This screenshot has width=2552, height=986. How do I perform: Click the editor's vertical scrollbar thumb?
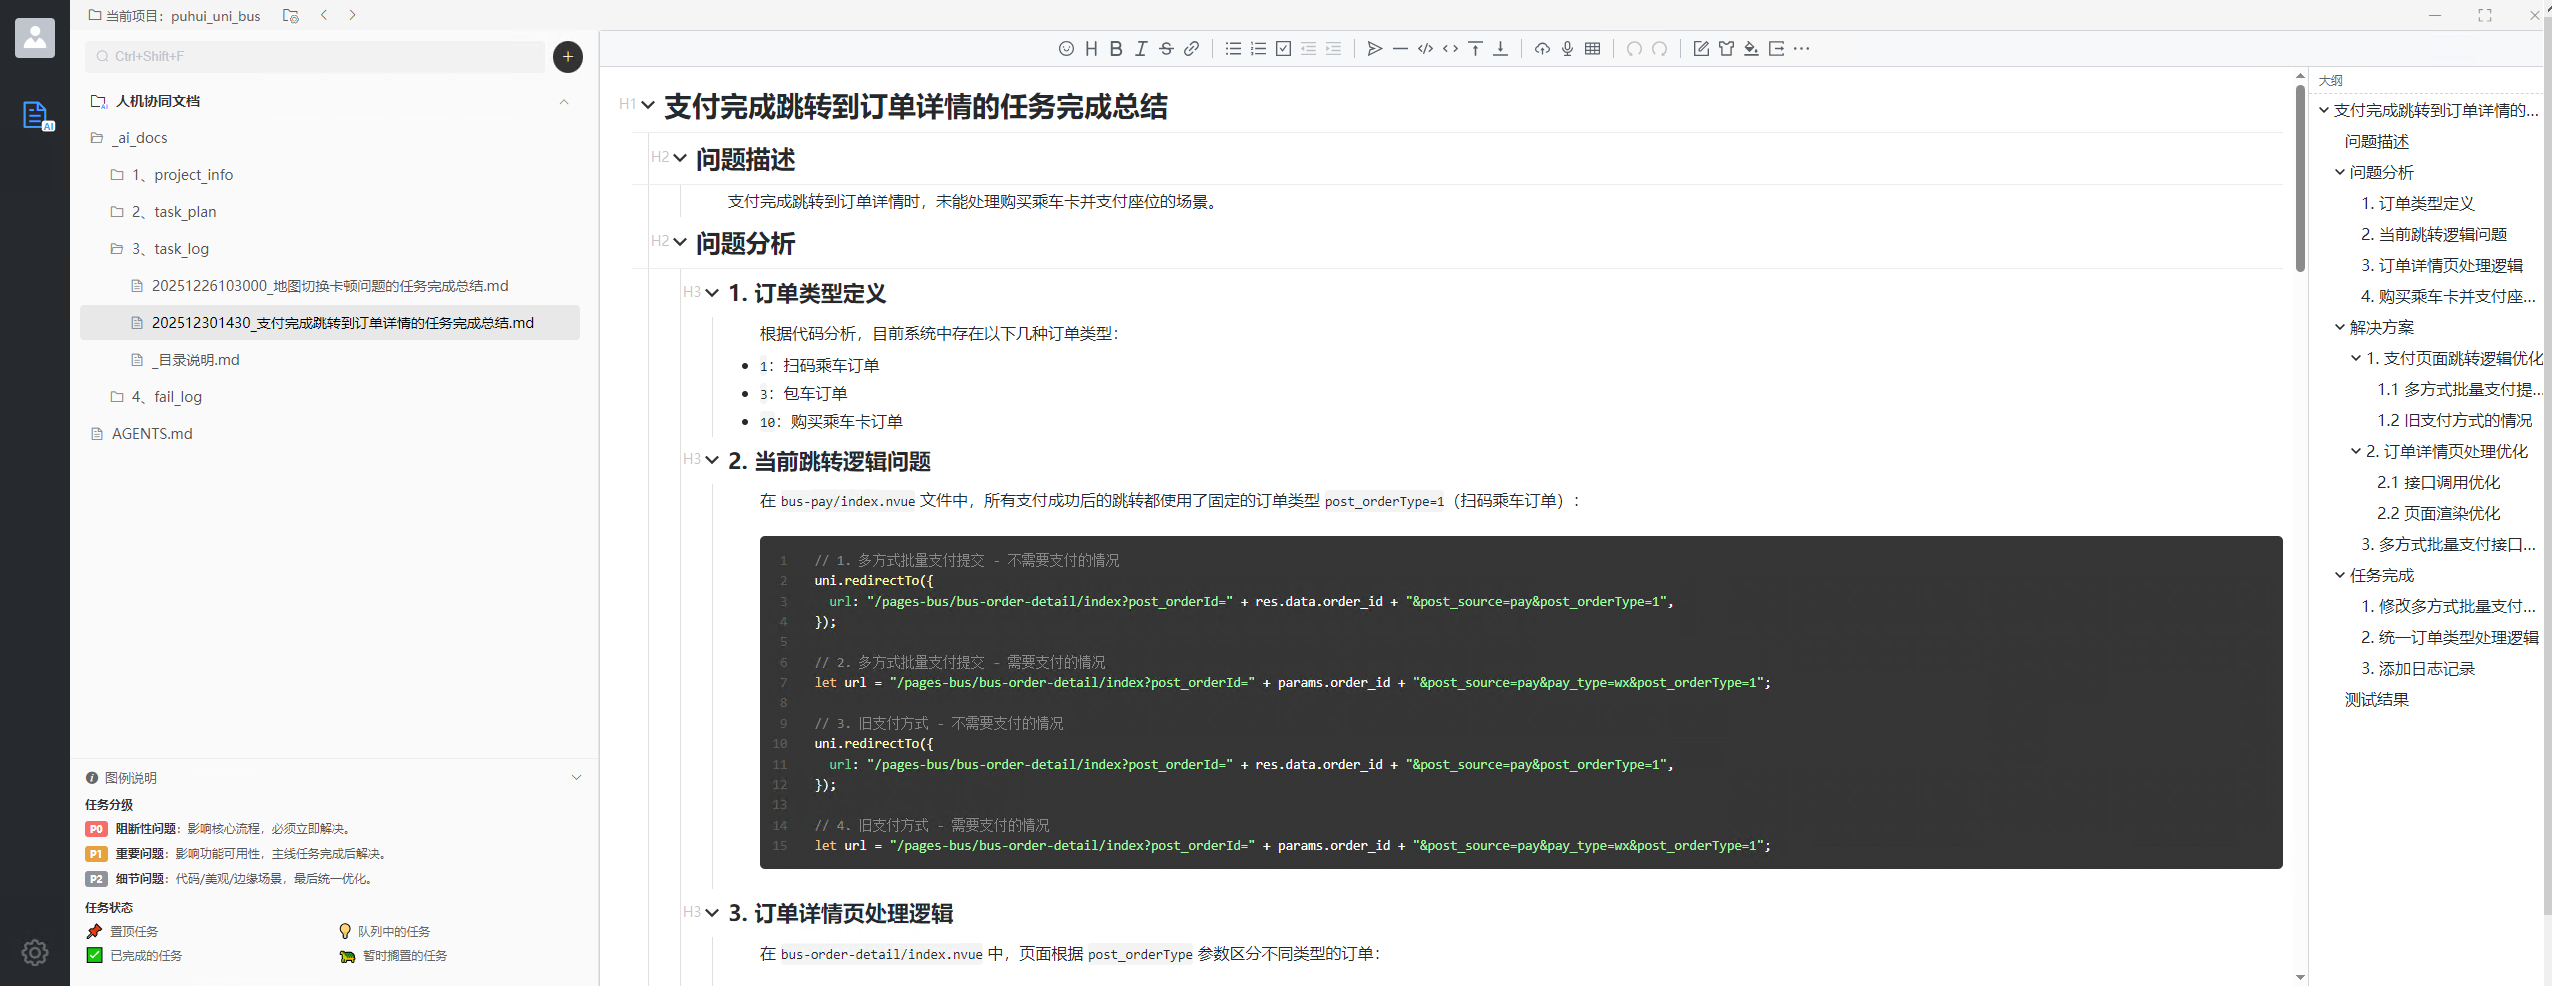pos(2300,170)
